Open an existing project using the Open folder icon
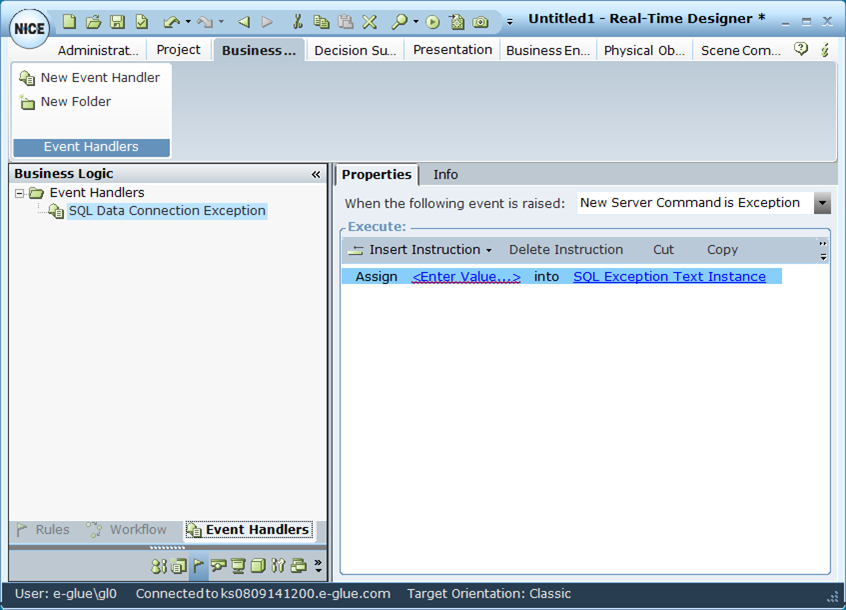 92,21
